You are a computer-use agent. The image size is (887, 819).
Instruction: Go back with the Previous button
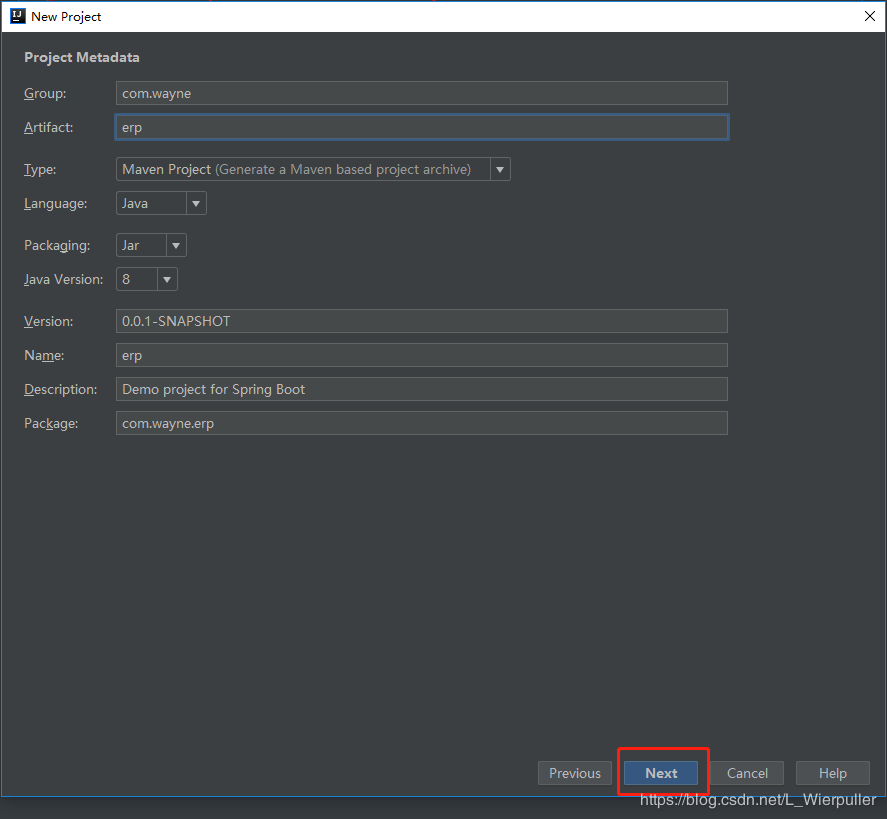pyautogui.click(x=575, y=773)
